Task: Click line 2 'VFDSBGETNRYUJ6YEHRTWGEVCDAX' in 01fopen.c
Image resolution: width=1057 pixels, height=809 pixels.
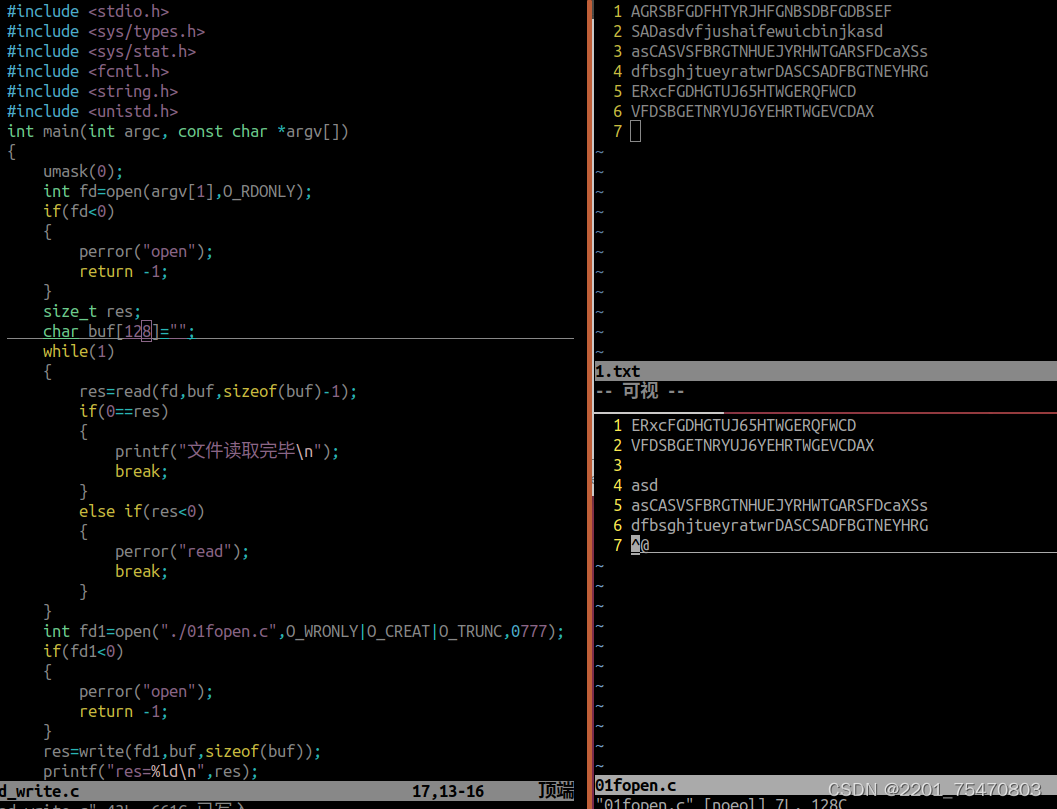Action: (752, 446)
